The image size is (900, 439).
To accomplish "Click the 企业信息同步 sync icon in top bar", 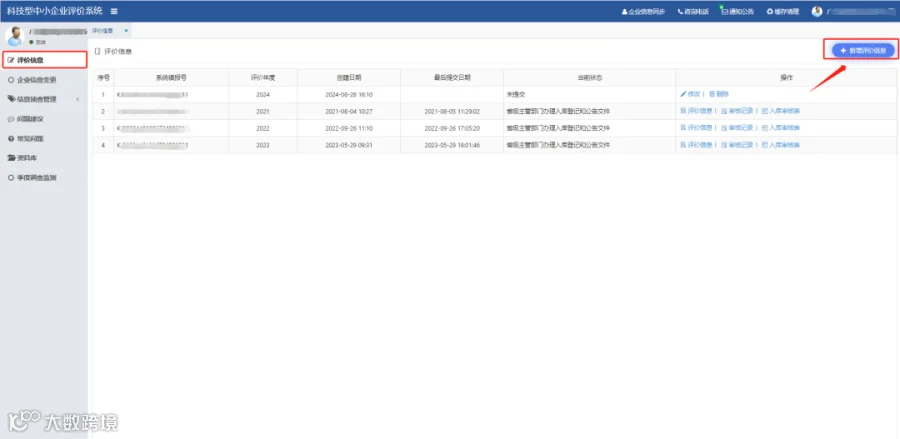I will pyautogui.click(x=624, y=11).
